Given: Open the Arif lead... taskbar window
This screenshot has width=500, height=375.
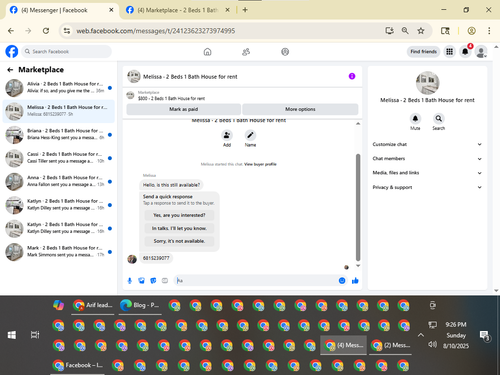Looking at the screenshot, I should [x=93, y=305].
